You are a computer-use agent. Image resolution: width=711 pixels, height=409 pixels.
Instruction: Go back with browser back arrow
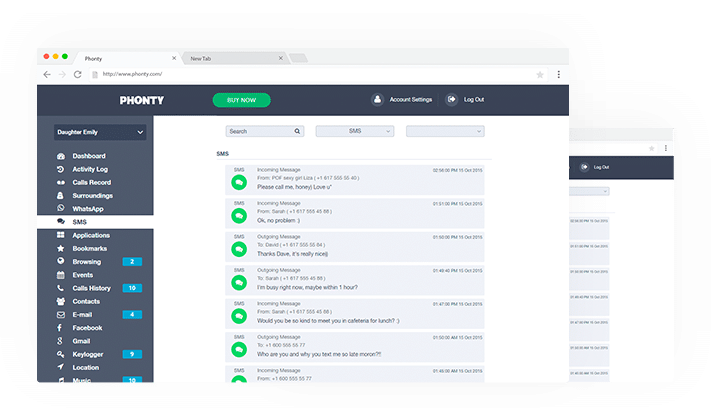[x=47, y=74]
